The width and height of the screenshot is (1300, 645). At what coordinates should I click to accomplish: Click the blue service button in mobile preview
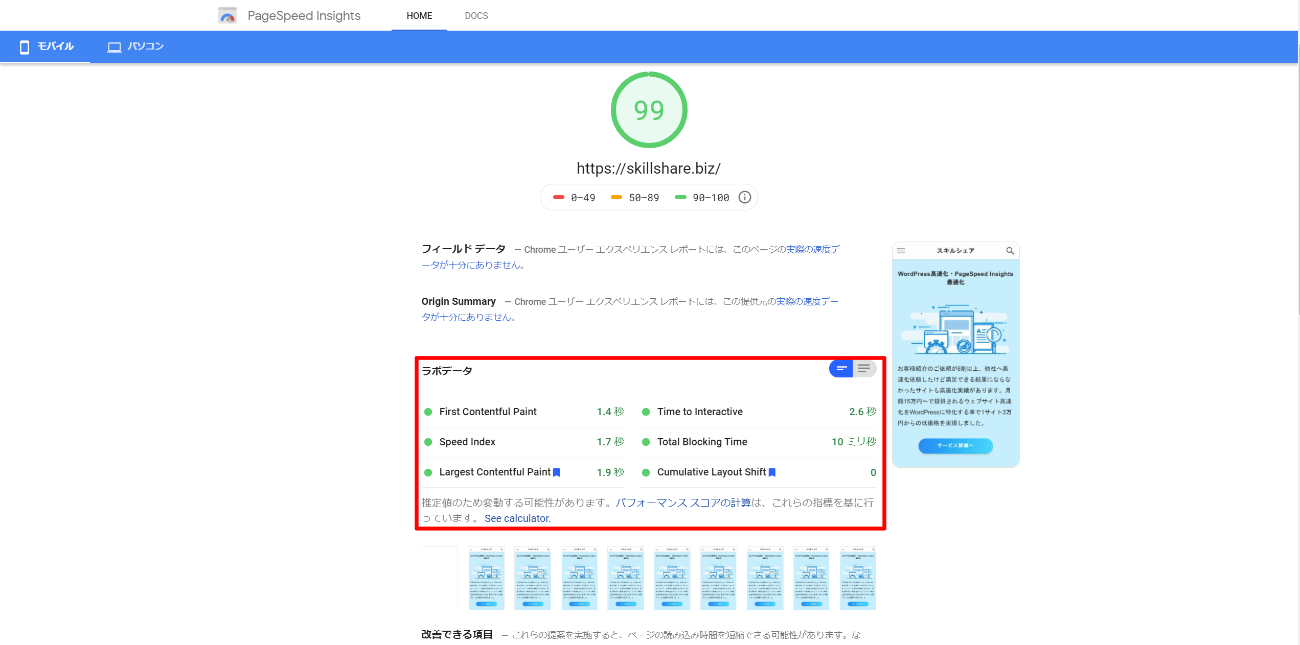[955, 446]
